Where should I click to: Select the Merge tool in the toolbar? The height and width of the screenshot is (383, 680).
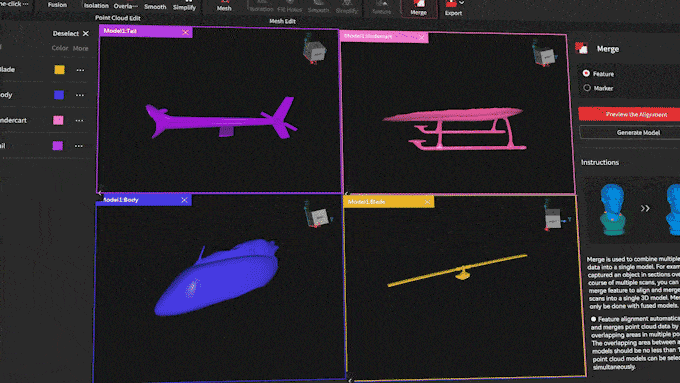tap(418, 8)
